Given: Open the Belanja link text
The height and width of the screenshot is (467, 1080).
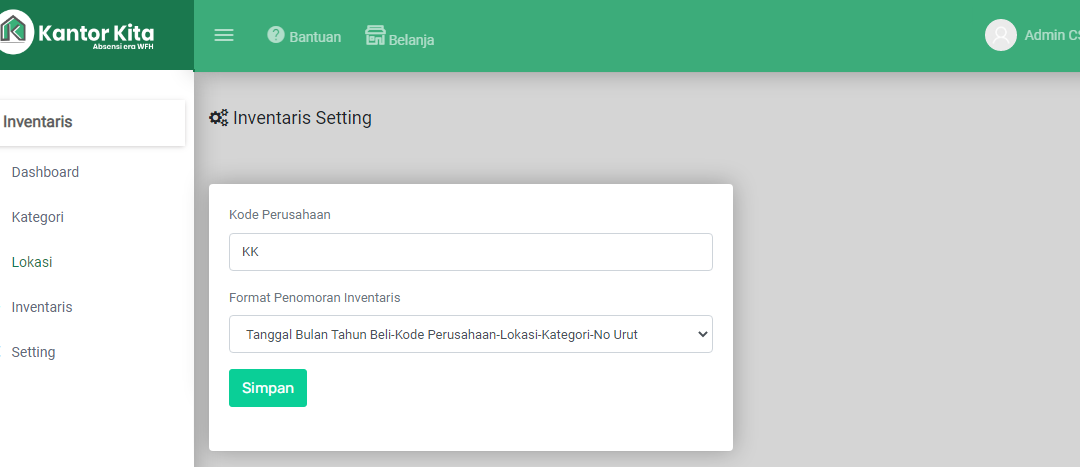Looking at the screenshot, I should click(x=411, y=40).
